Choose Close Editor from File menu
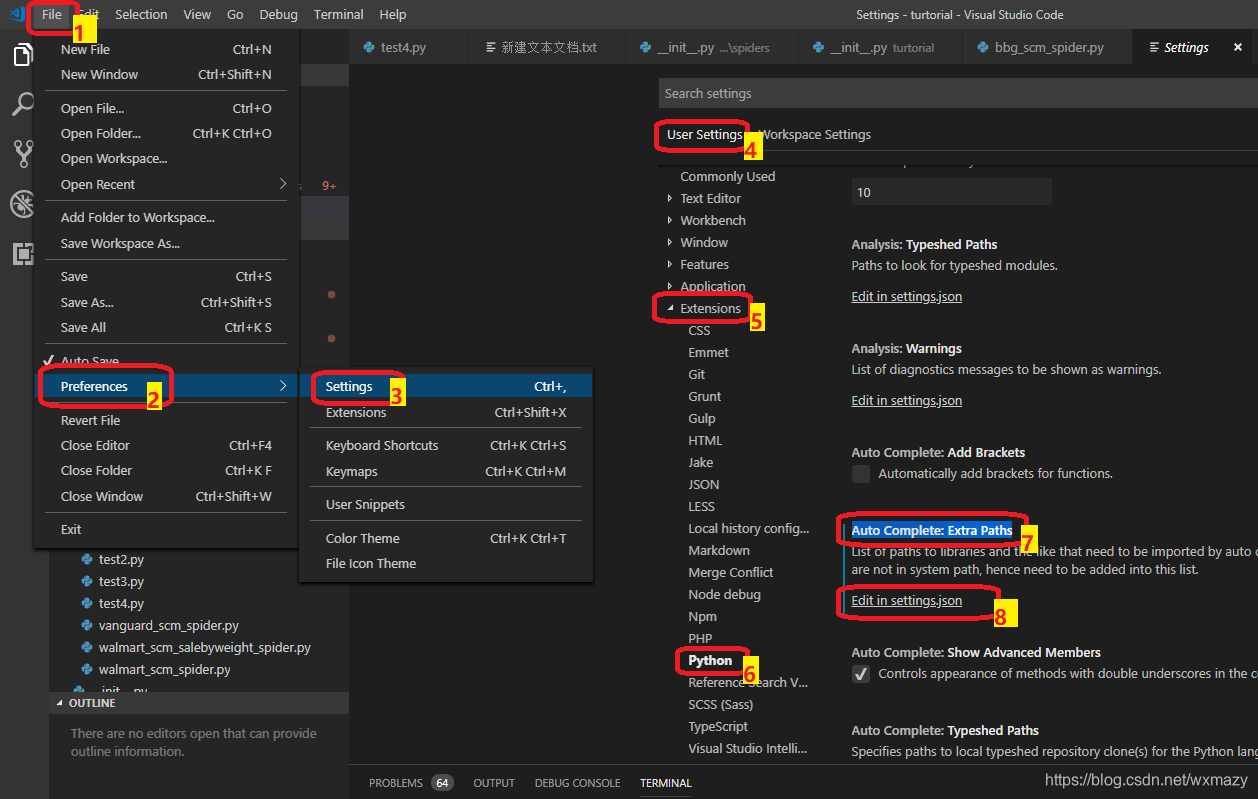Image resolution: width=1258 pixels, height=799 pixels. [166, 446]
